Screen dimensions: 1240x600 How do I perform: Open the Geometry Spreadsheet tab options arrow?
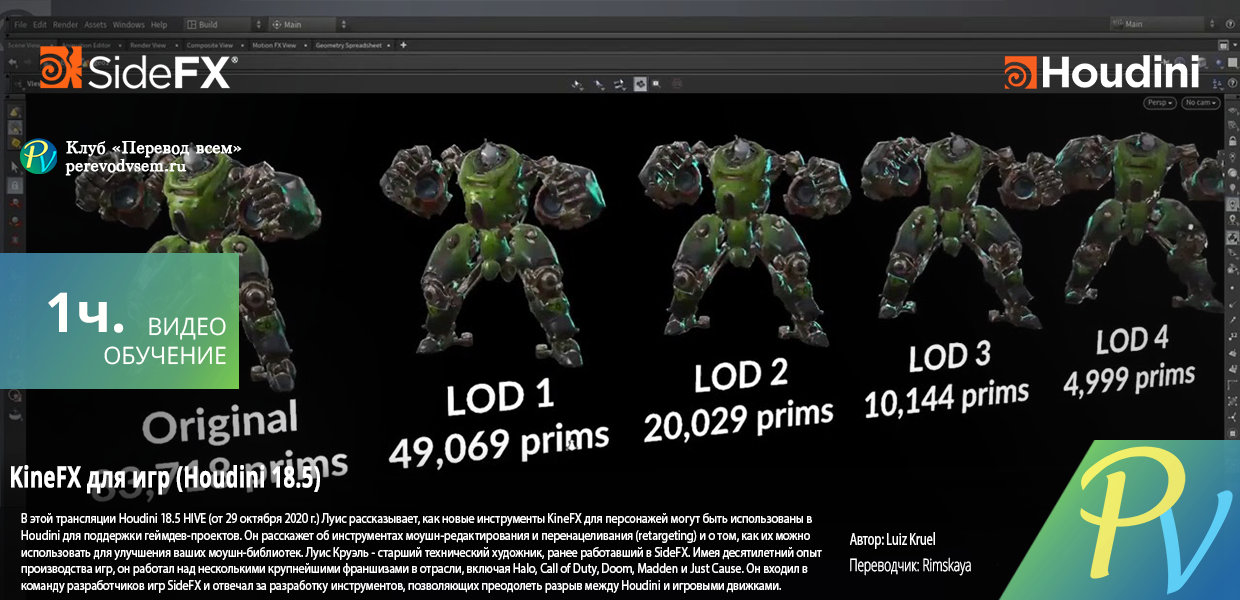point(388,45)
